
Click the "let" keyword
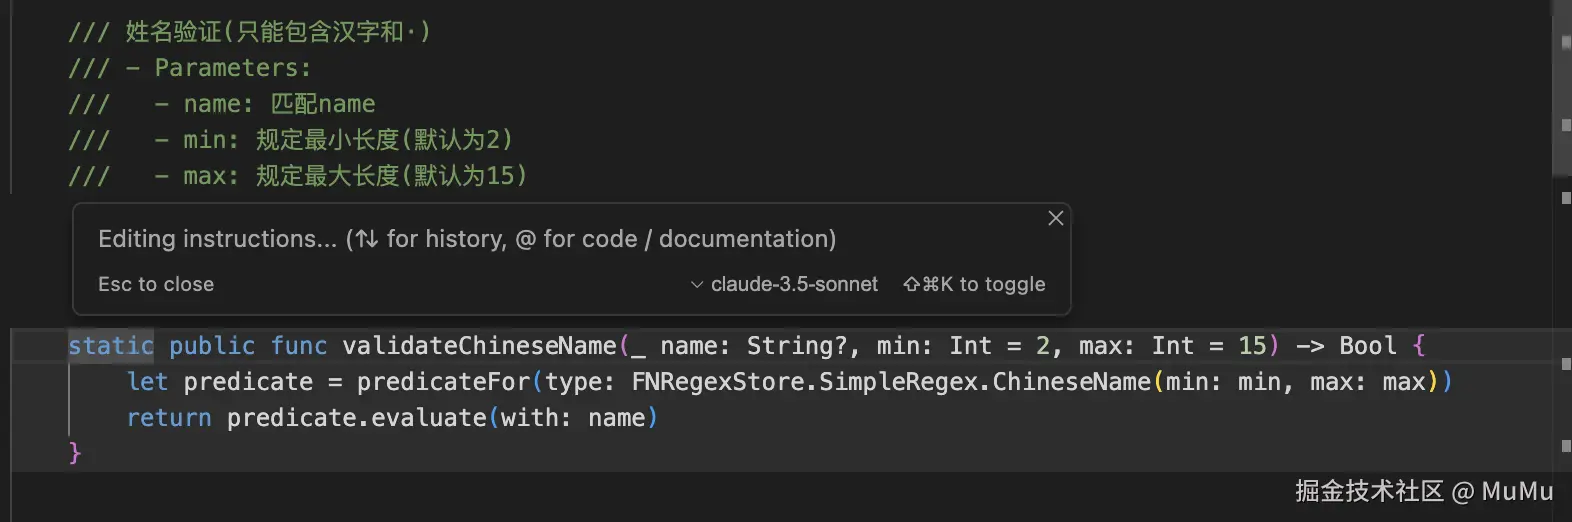147,382
